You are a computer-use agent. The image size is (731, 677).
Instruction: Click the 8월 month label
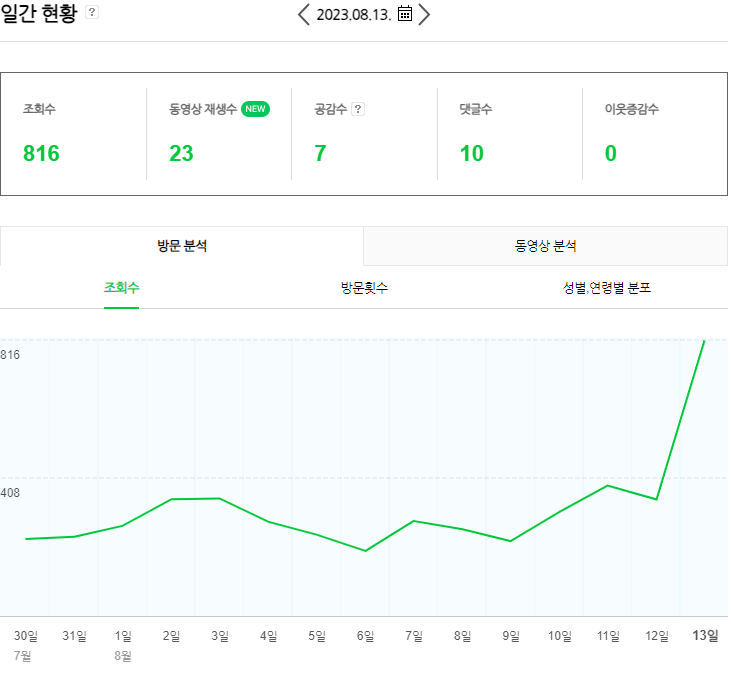(123, 656)
